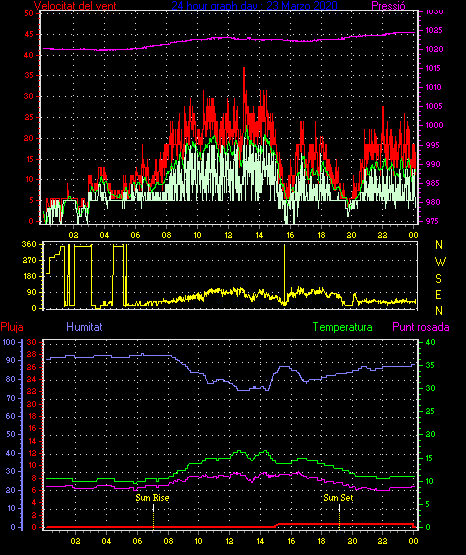Click the 'Velocitat del vent' title label
466x555 pixels.
(x=75, y=6)
